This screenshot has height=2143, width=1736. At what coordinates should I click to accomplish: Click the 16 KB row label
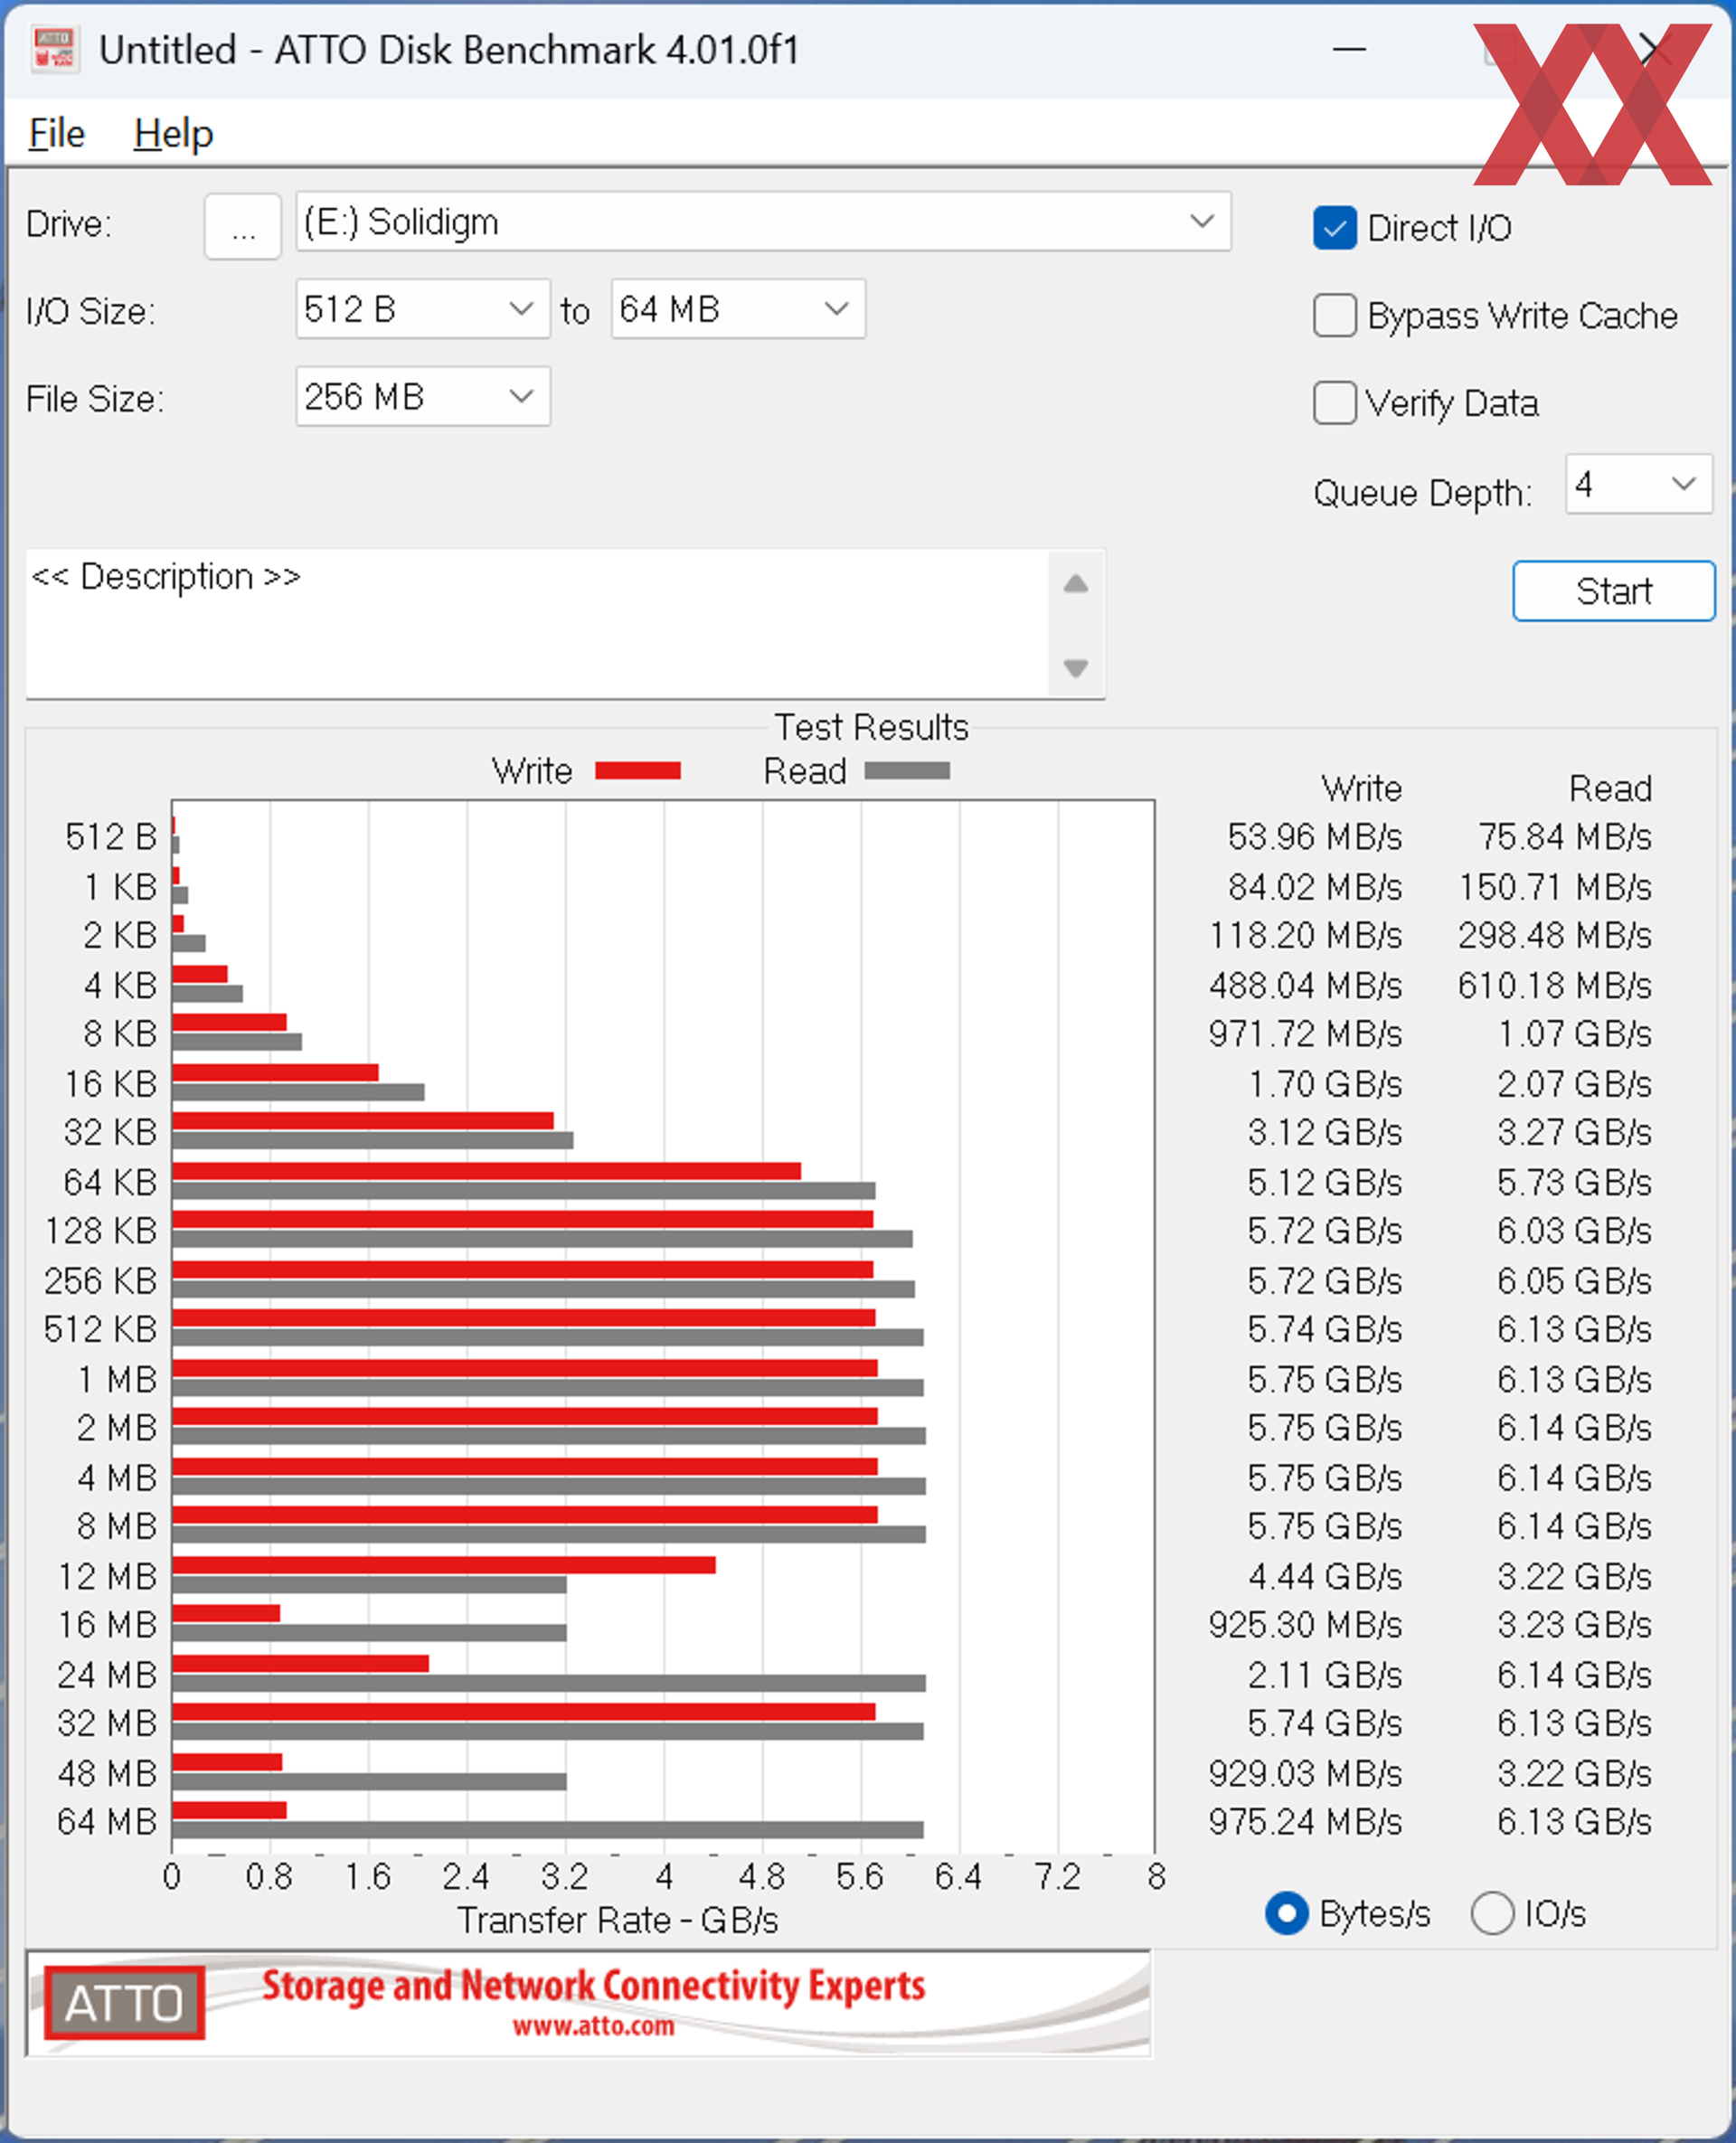point(110,1083)
